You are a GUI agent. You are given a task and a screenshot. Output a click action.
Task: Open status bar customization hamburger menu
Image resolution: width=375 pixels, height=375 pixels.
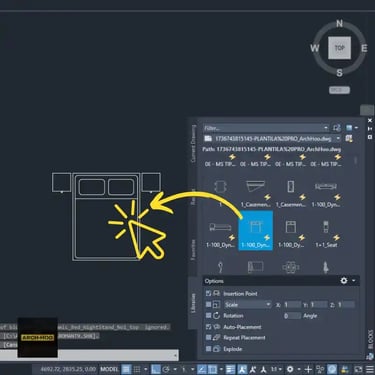(369, 369)
